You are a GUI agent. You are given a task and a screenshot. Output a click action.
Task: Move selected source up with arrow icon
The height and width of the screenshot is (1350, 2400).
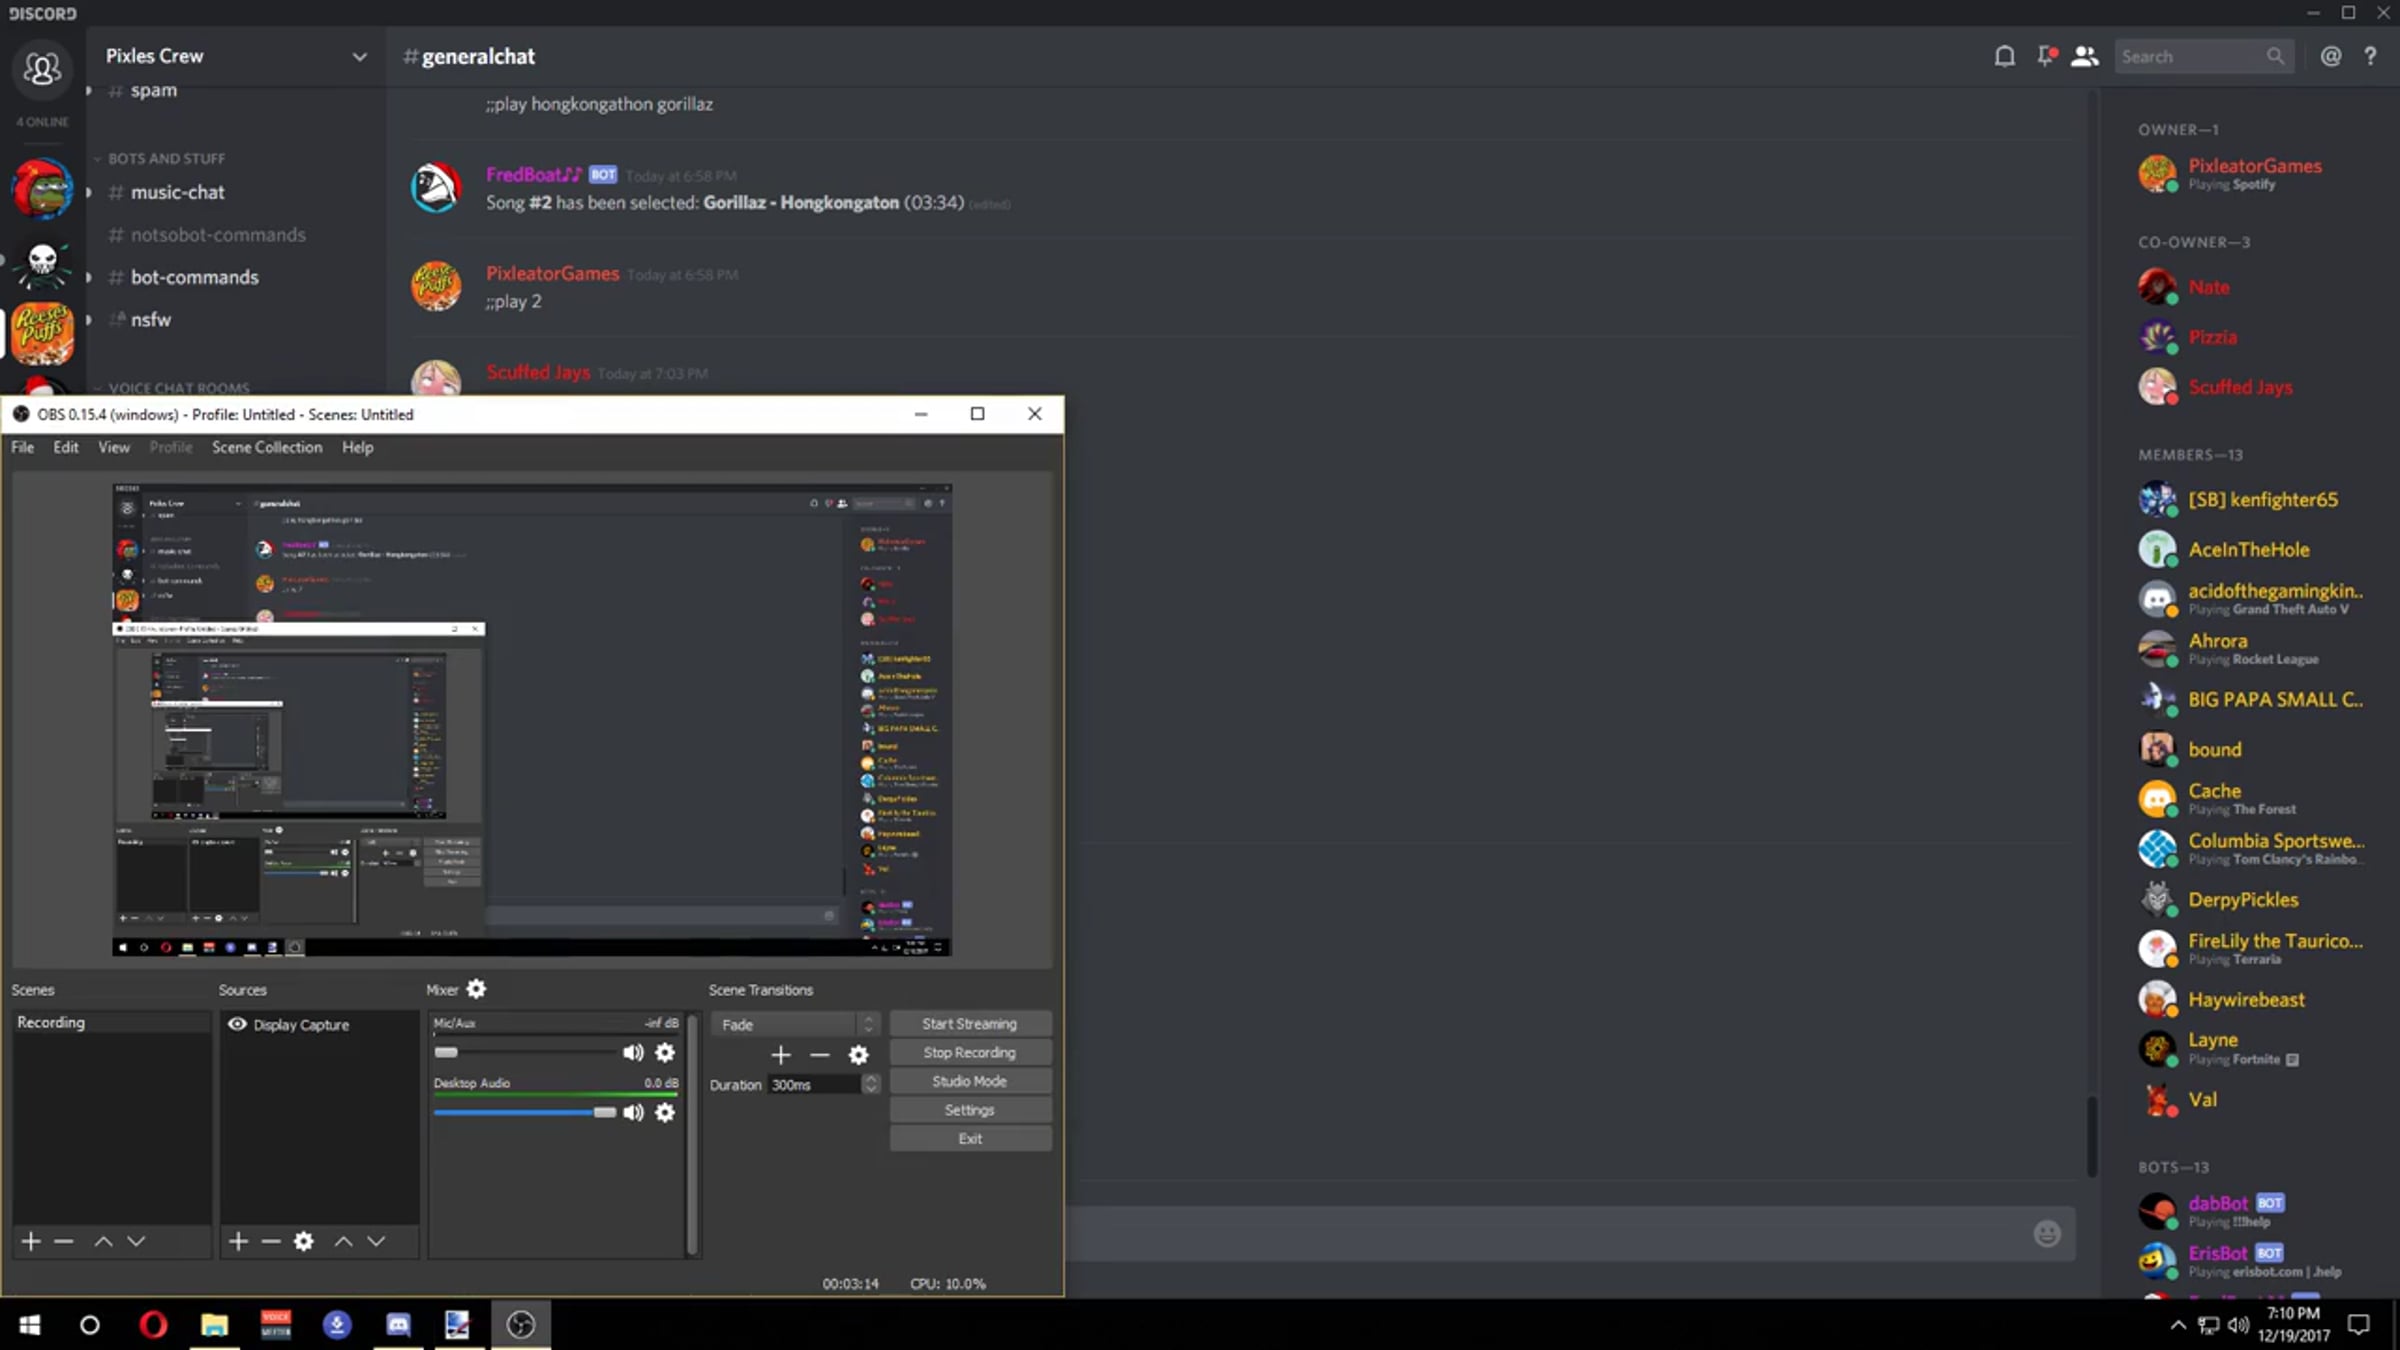point(343,1241)
